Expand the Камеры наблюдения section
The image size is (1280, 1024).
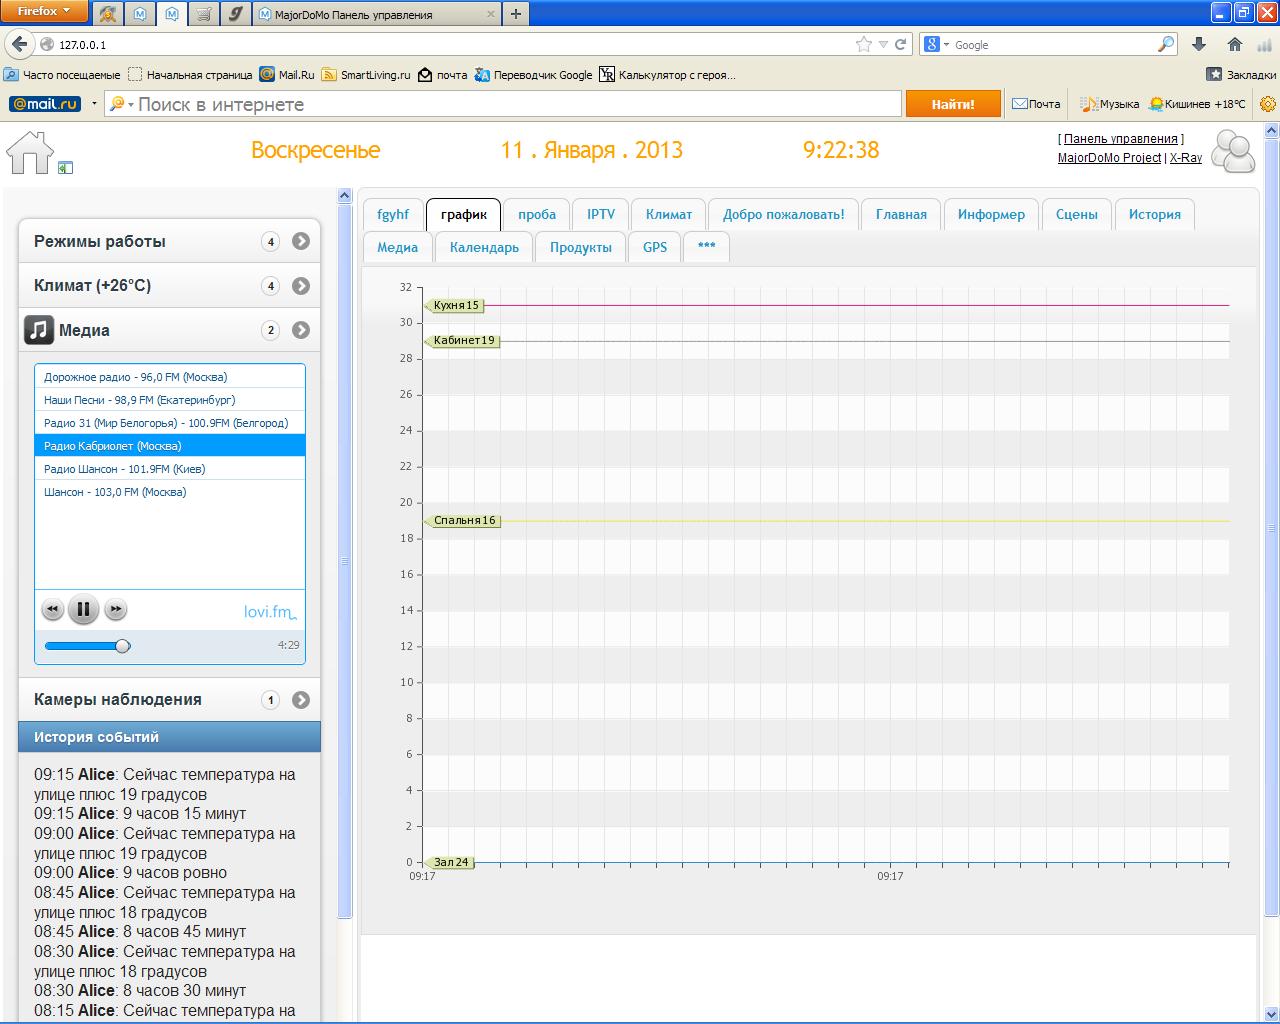pyautogui.click(x=300, y=700)
